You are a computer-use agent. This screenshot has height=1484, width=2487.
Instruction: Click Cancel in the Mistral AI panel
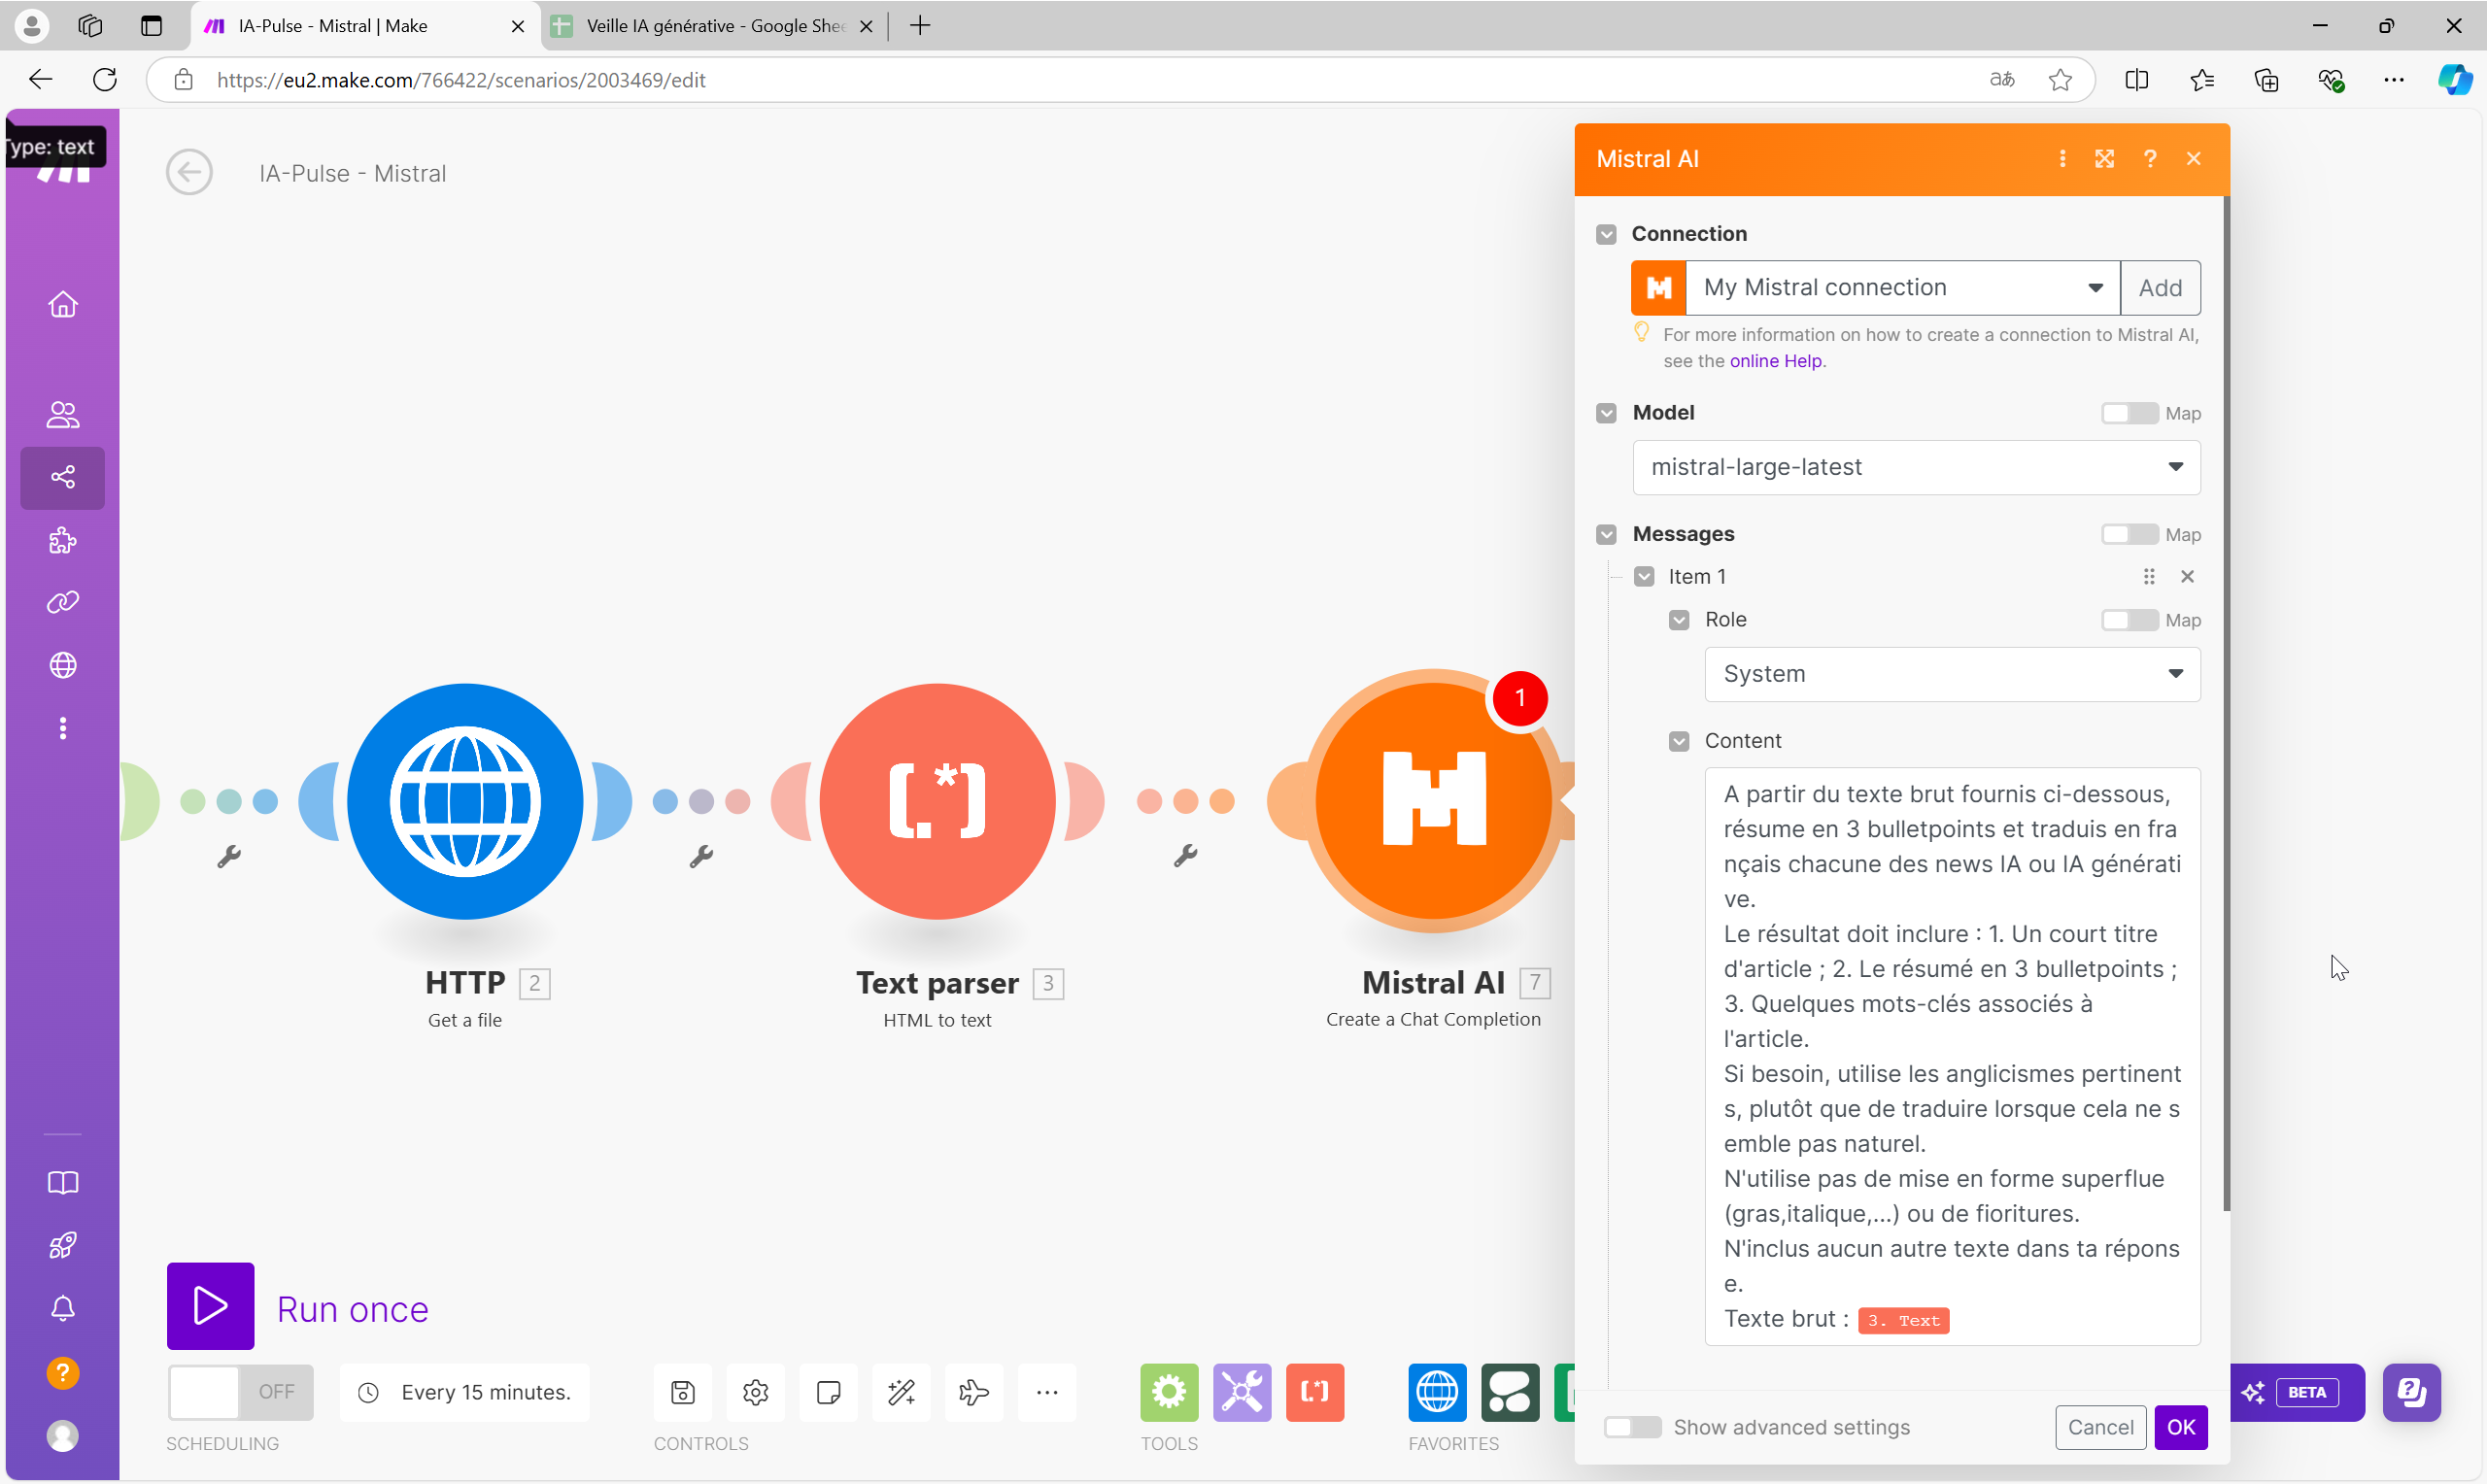pyautogui.click(x=2100, y=1427)
